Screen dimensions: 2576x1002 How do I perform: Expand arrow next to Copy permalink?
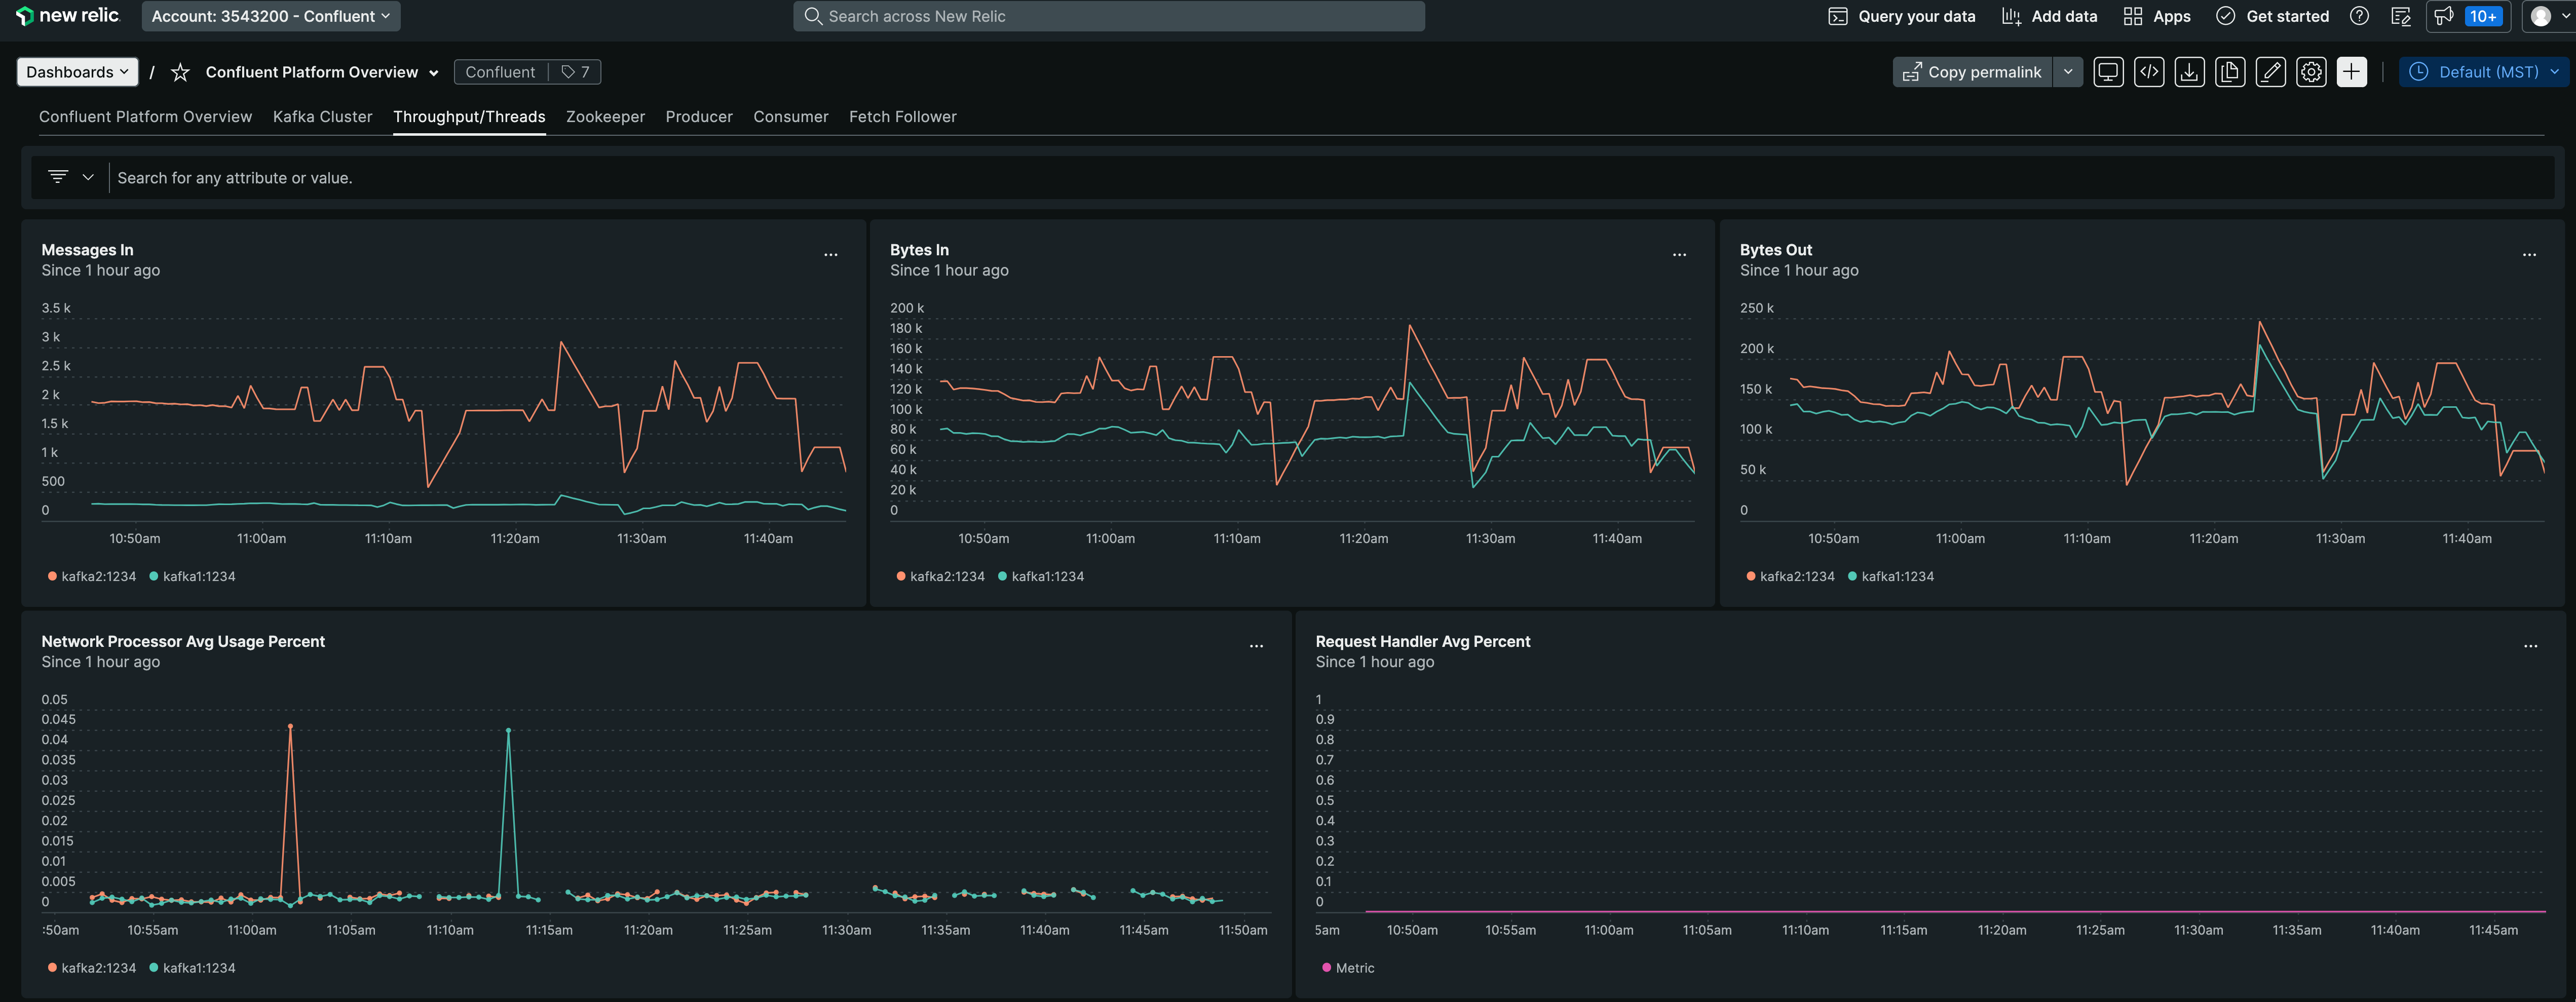[x=2068, y=72]
